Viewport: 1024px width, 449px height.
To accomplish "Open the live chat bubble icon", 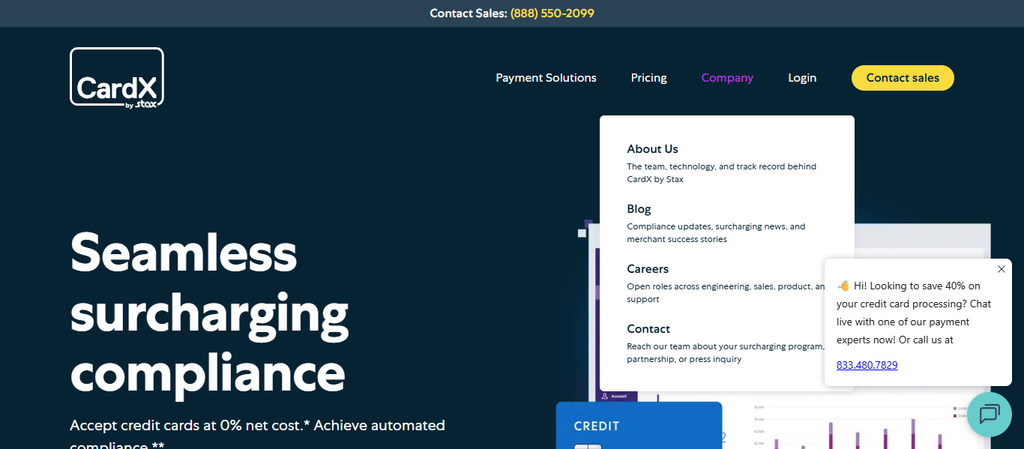I will click(989, 414).
